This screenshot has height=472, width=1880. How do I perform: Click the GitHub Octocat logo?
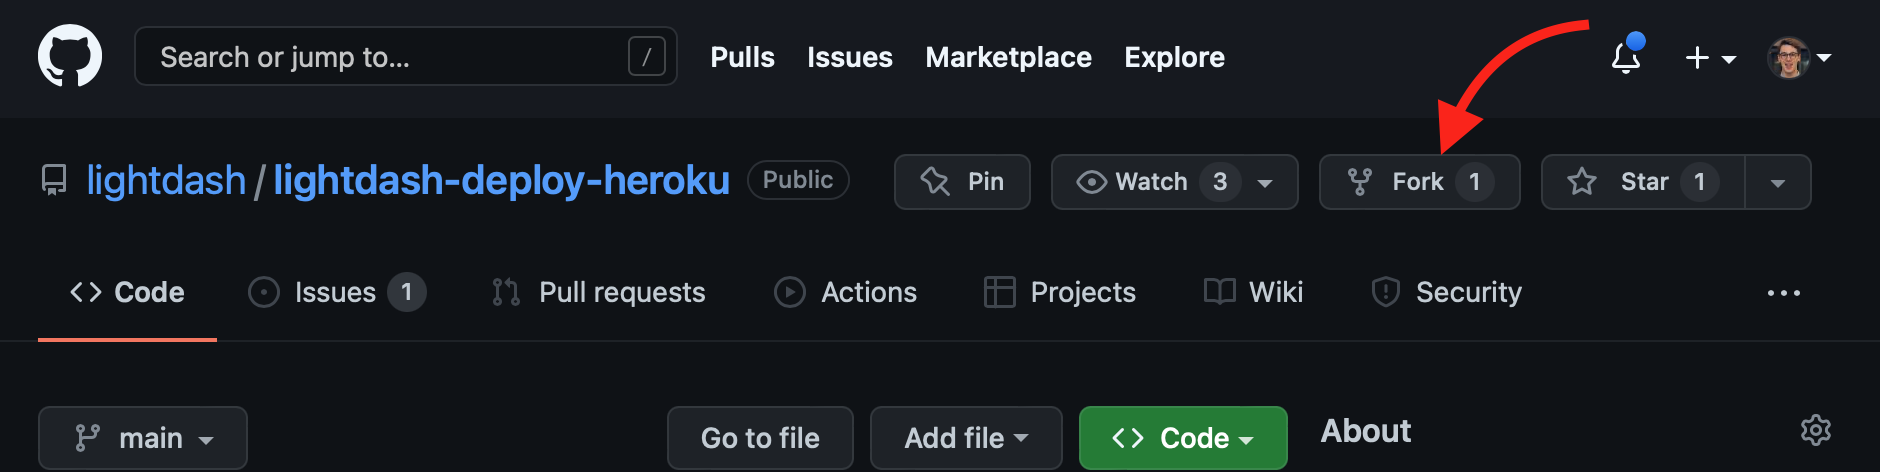(70, 56)
